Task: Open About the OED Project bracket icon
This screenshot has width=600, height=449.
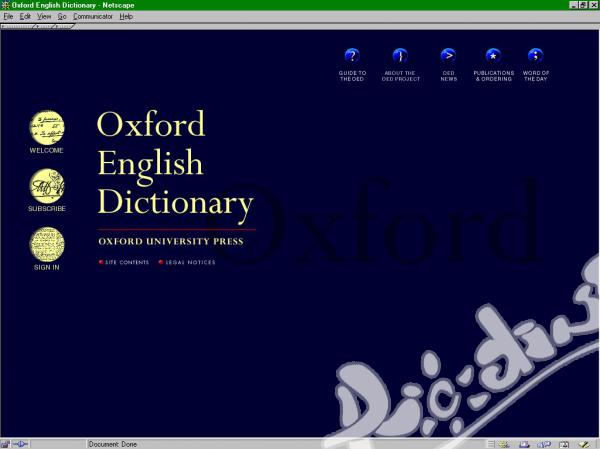Action: coord(400,56)
